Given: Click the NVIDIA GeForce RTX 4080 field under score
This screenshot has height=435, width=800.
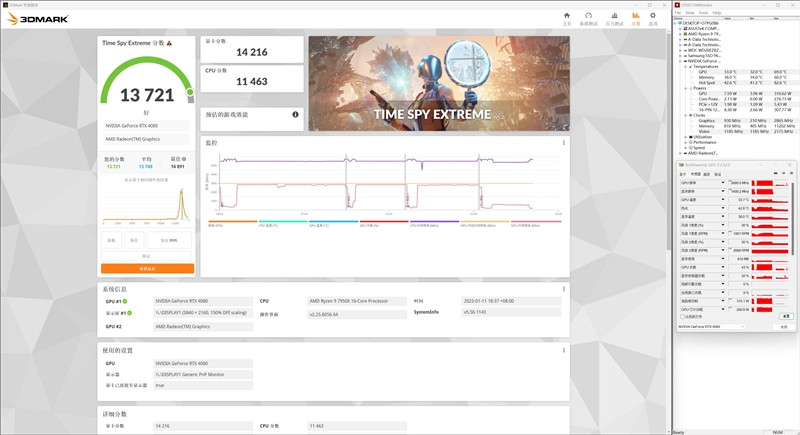Looking at the screenshot, I should pos(146,125).
